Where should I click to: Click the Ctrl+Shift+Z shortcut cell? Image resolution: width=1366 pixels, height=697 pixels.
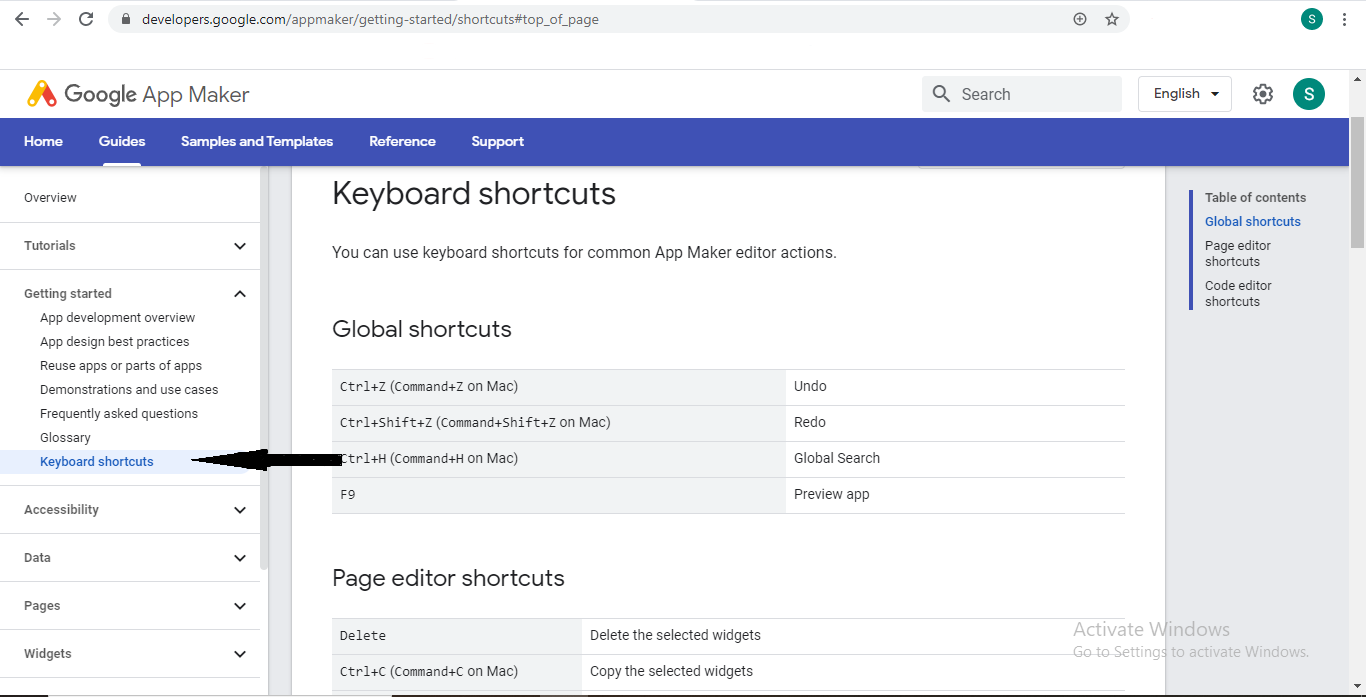click(x=559, y=423)
